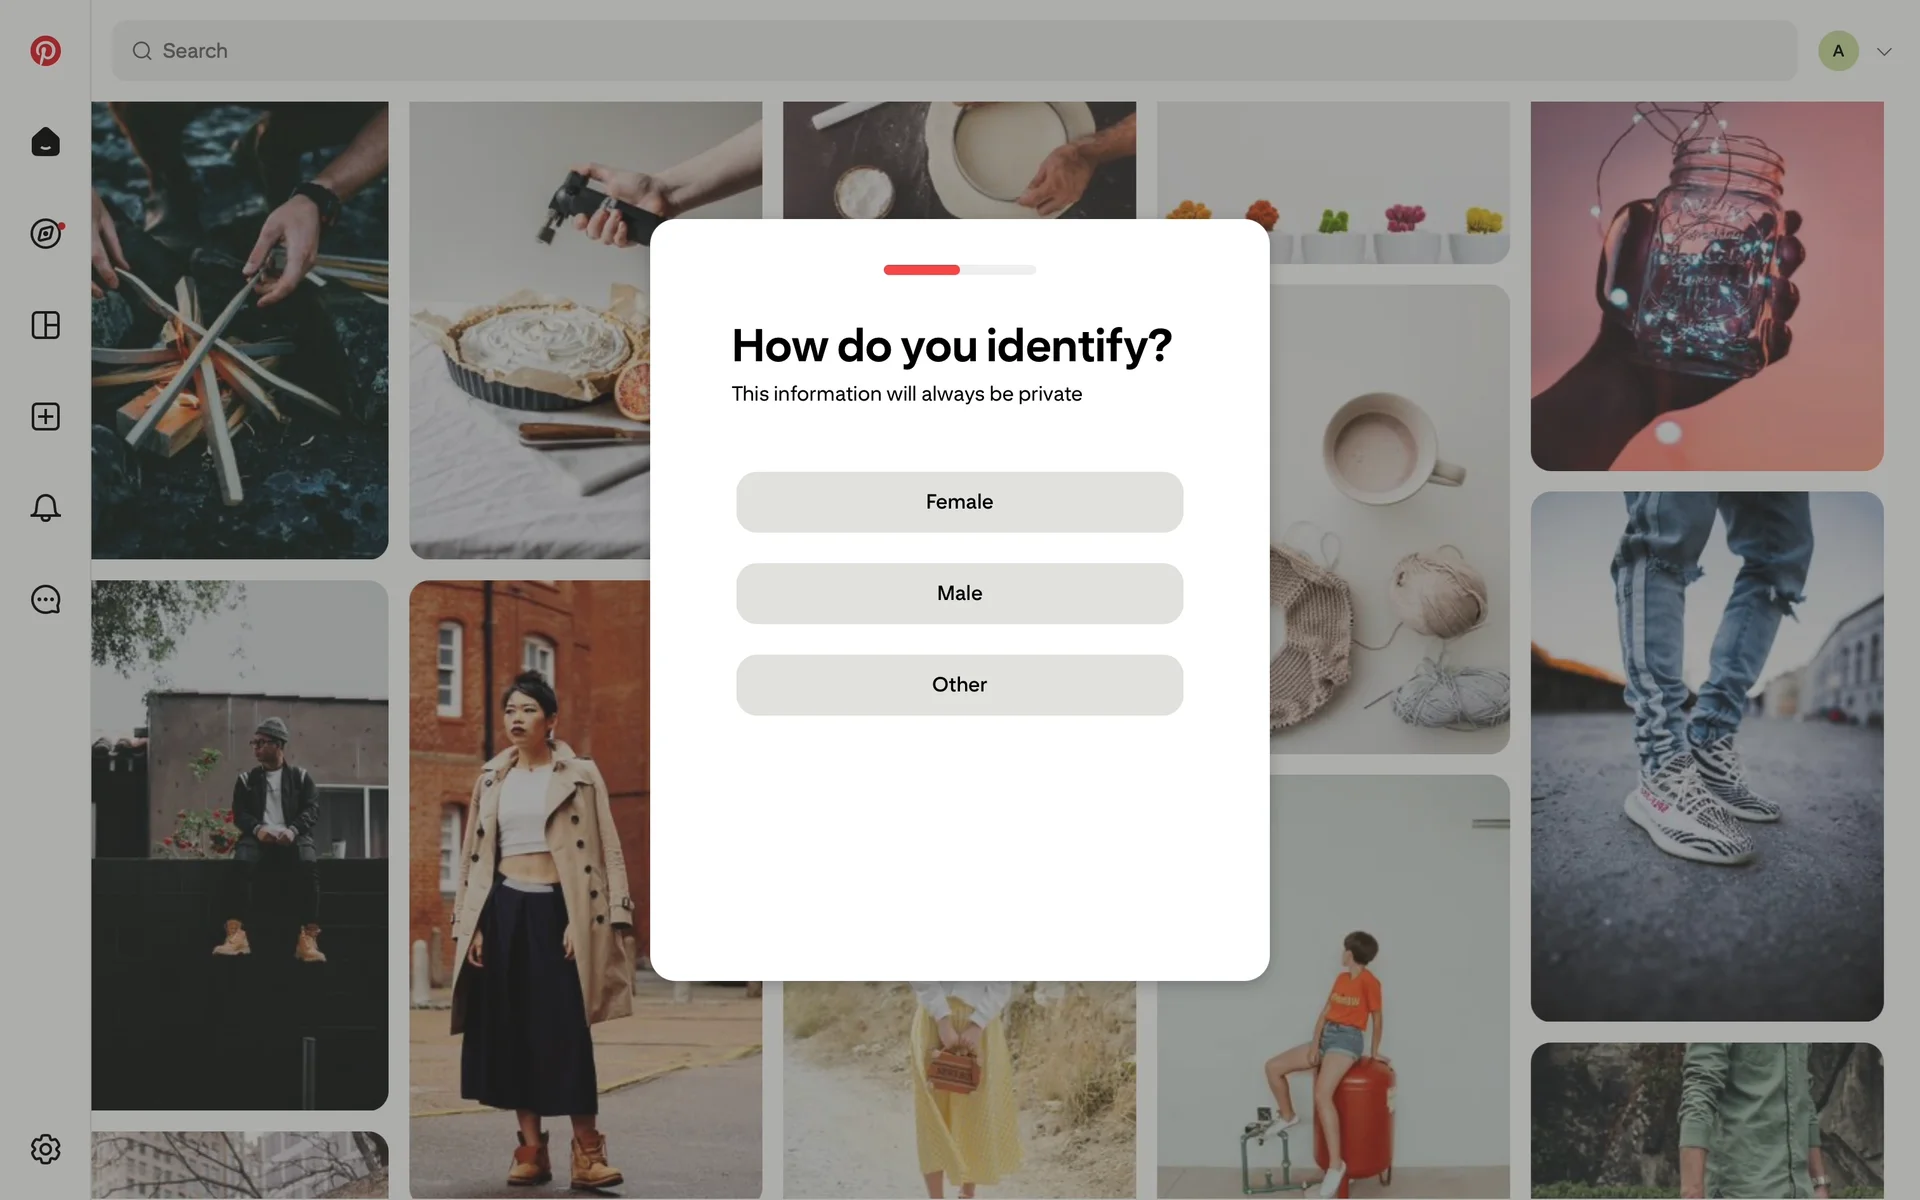Open the trench coat woman pin
The height and width of the screenshot is (1200, 1920).
(530, 889)
